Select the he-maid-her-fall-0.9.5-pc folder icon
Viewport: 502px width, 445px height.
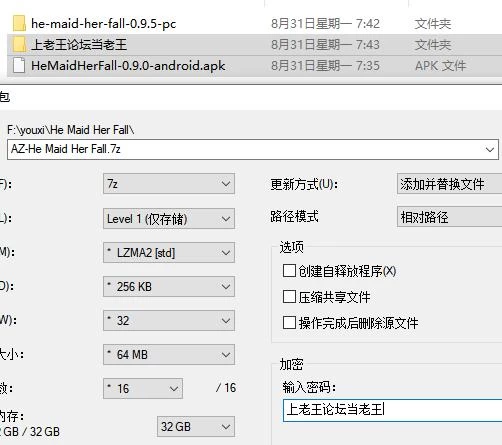coord(19,24)
